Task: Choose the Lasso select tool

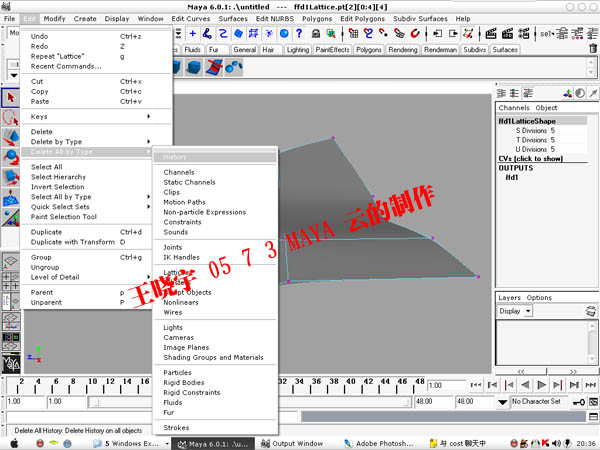Action: tap(11, 117)
